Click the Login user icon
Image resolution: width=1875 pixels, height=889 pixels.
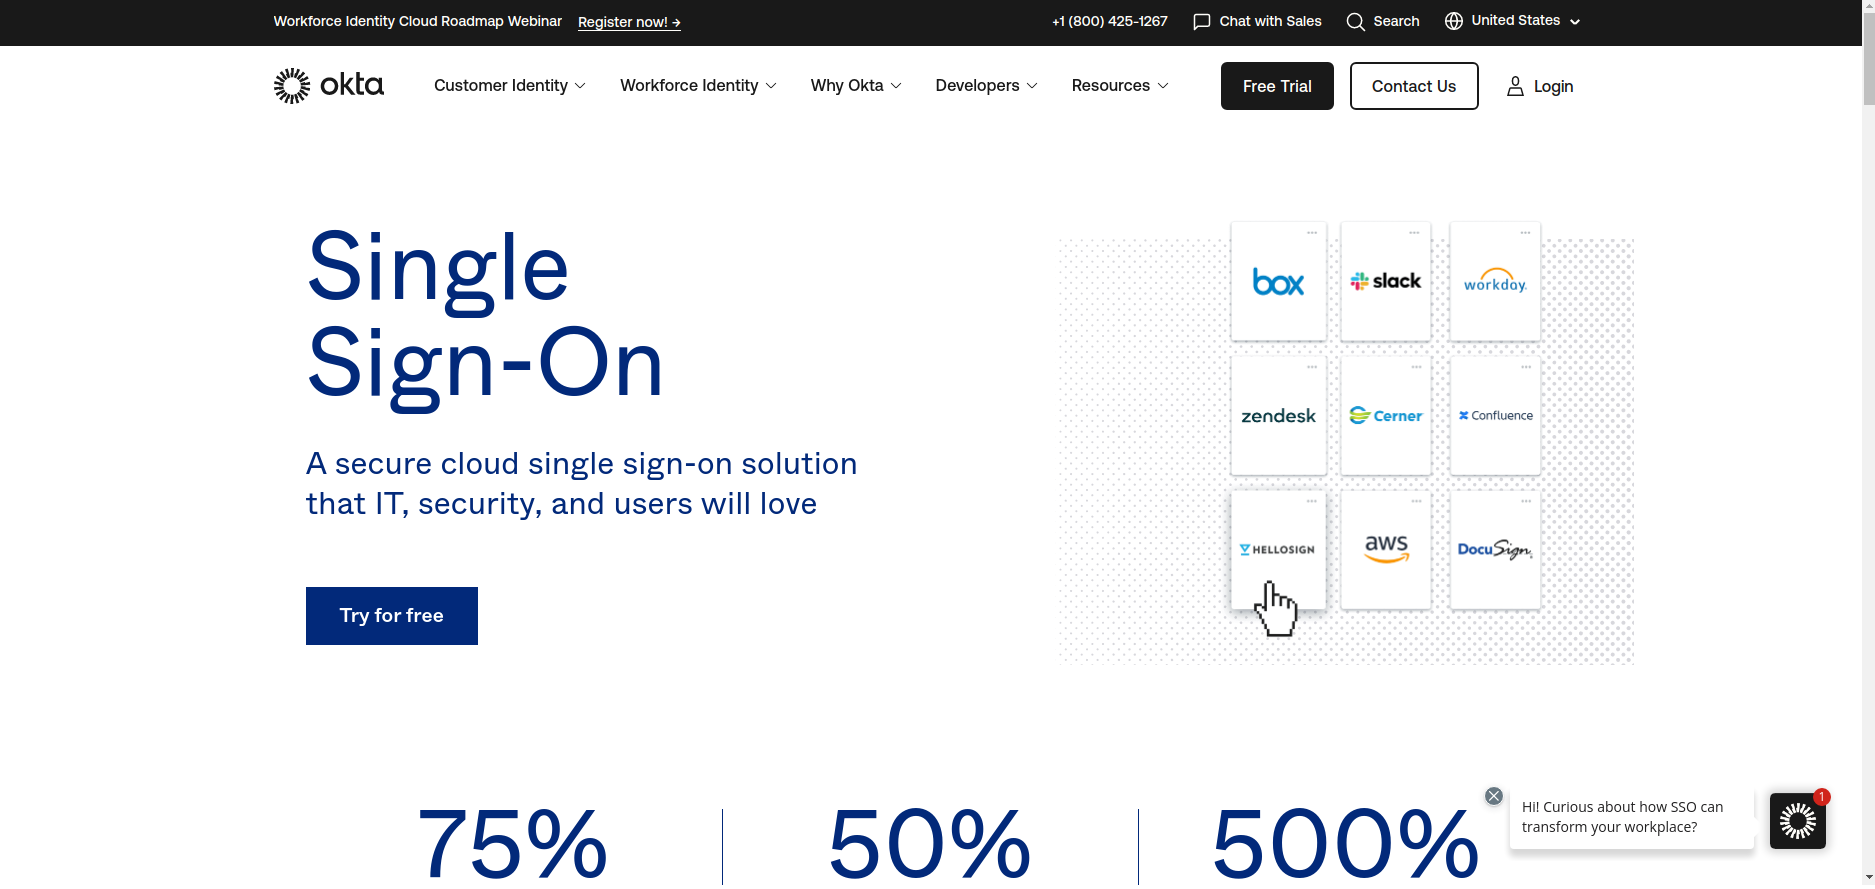point(1515,87)
